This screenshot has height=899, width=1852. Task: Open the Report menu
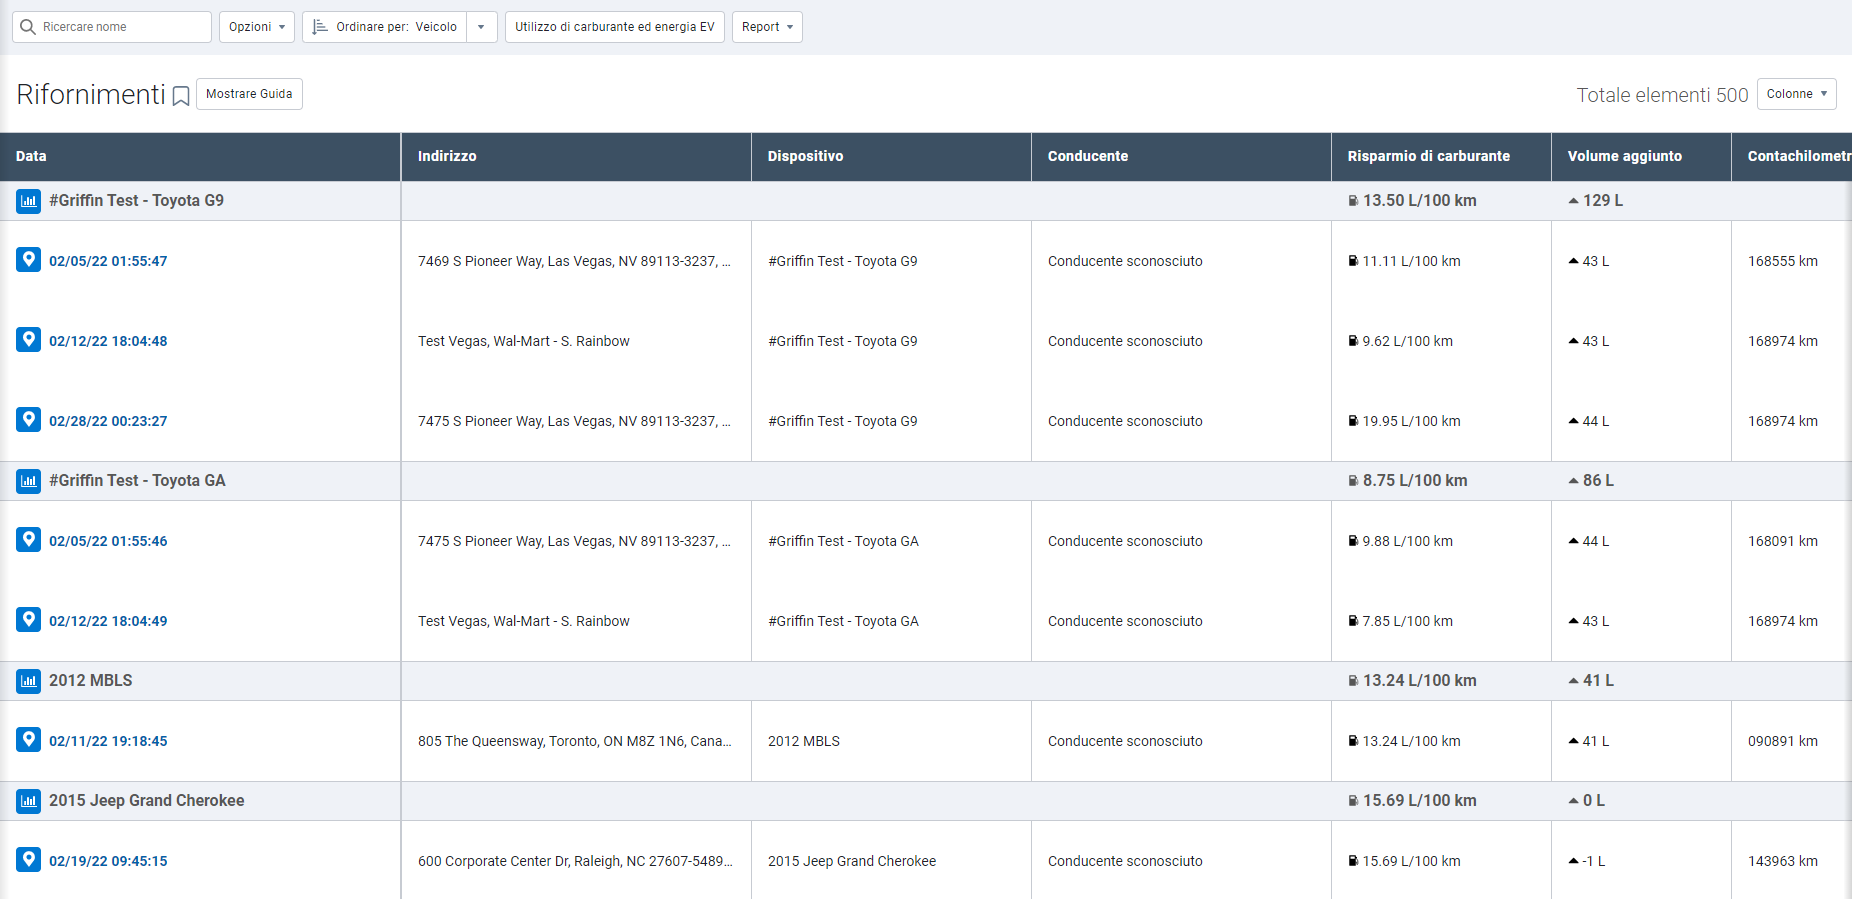tap(767, 27)
